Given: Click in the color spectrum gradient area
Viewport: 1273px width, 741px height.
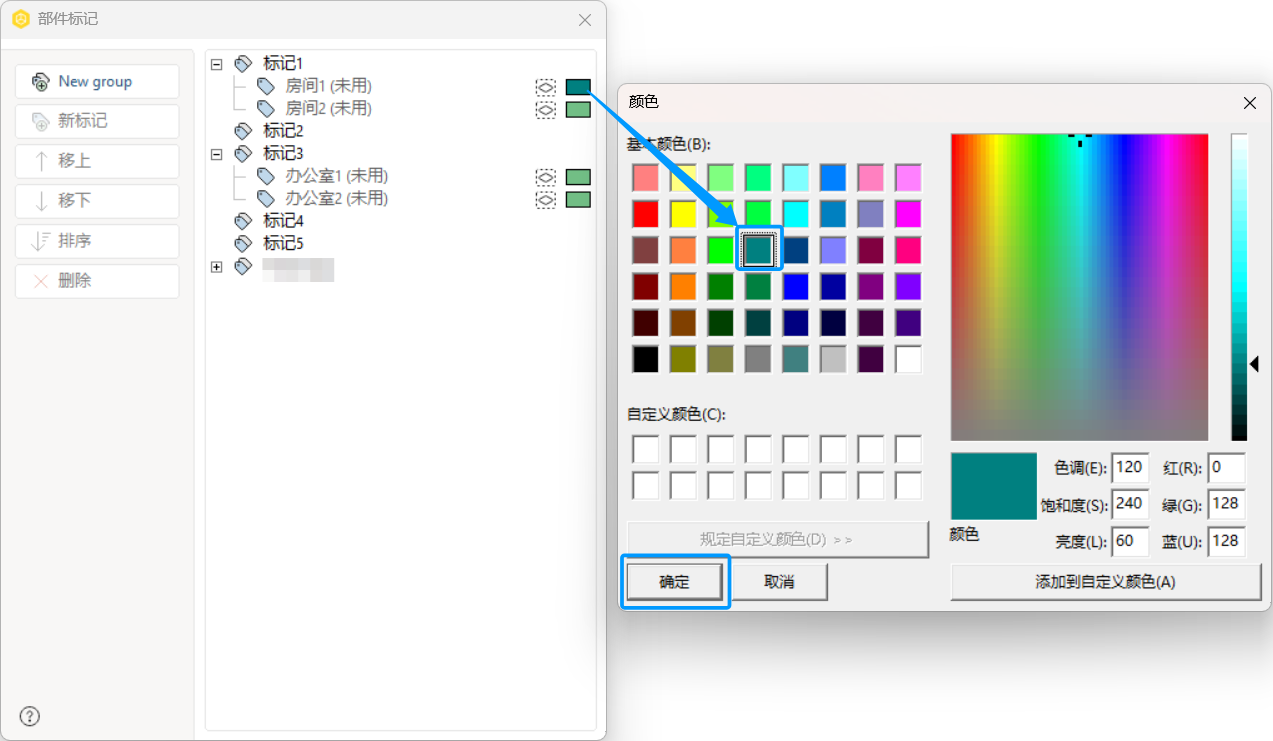Looking at the screenshot, I should [x=1080, y=287].
